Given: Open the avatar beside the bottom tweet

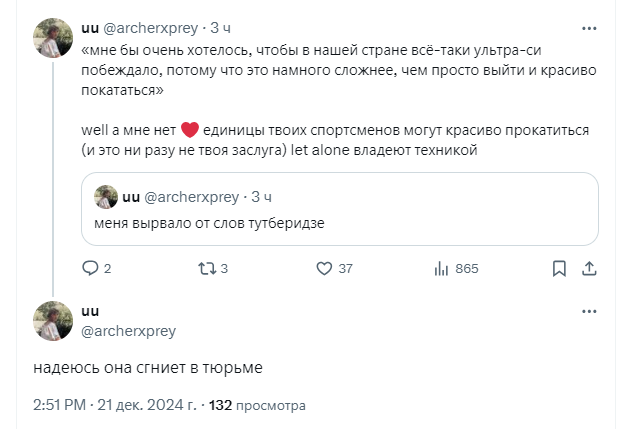Looking at the screenshot, I should (53, 320).
